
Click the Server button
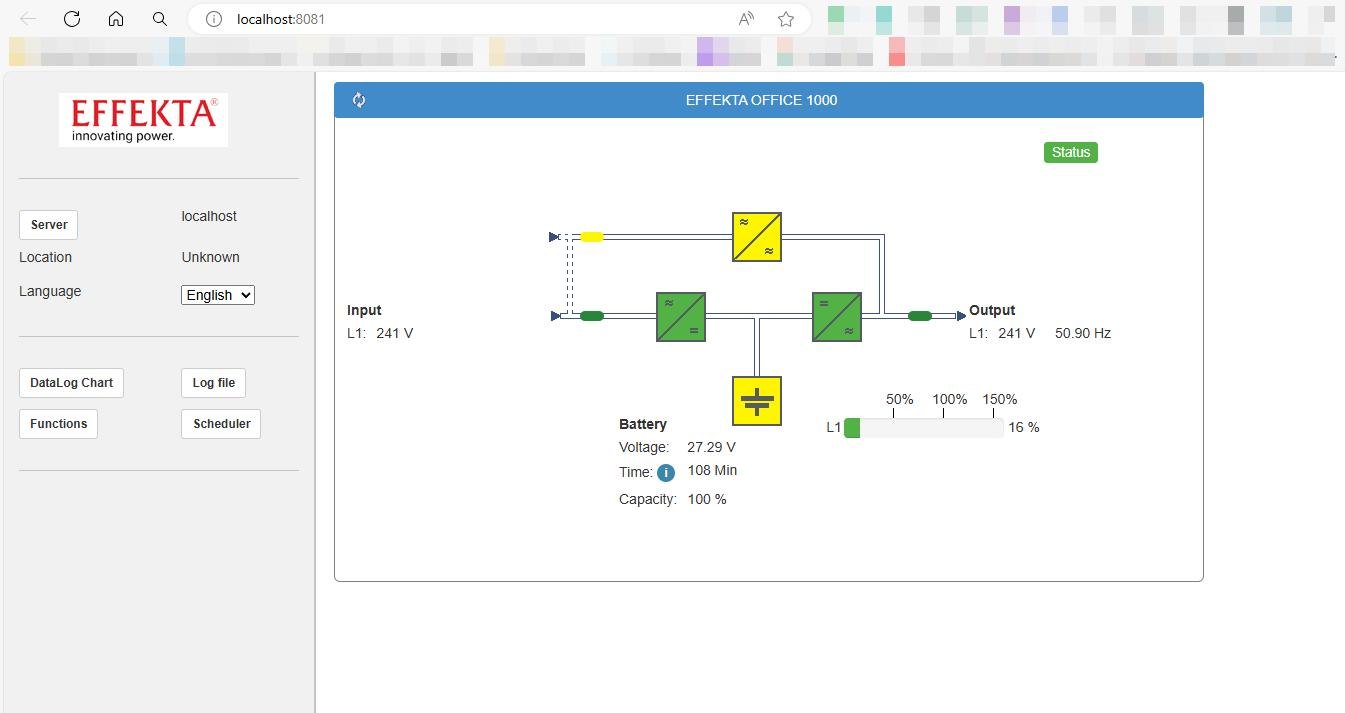[x=48, y=225]
